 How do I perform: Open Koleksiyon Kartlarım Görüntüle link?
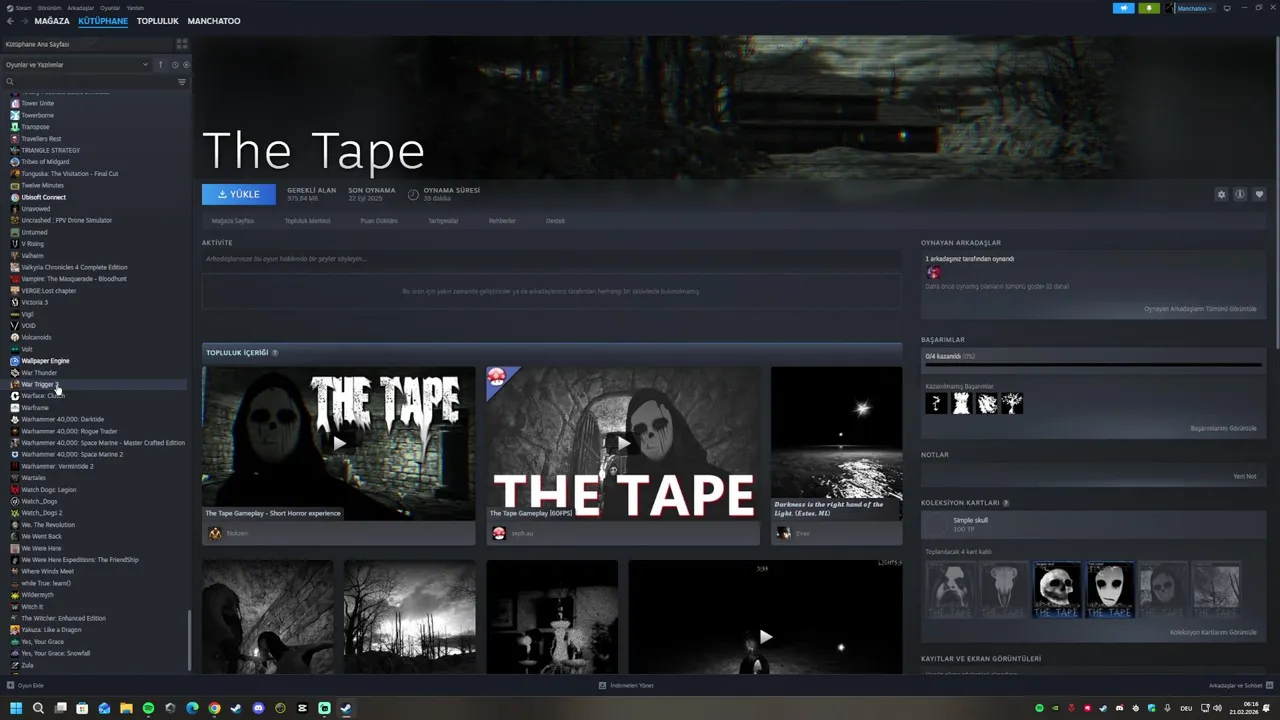1213,632
